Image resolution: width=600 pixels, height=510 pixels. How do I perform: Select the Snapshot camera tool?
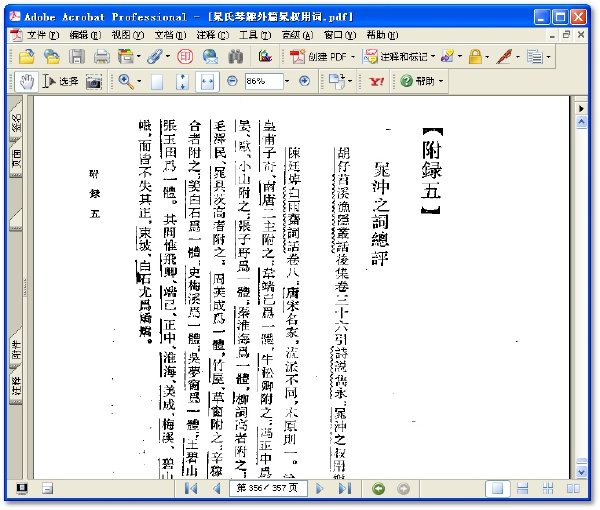94,81
